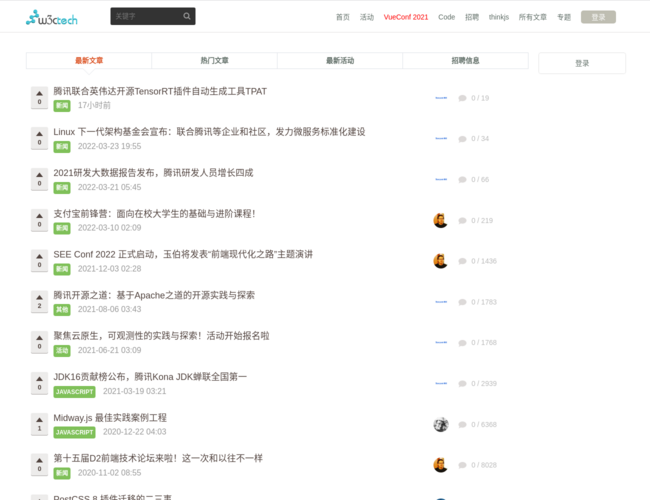Open author avatar for 第十五届D2 article
650x500 pixels.
pyautogui.click(x=441, y=465)
